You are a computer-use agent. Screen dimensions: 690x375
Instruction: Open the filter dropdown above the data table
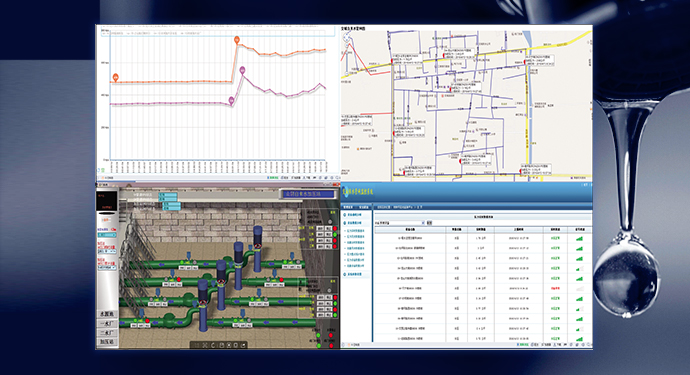pyautogui.click(x=400, y=223)
